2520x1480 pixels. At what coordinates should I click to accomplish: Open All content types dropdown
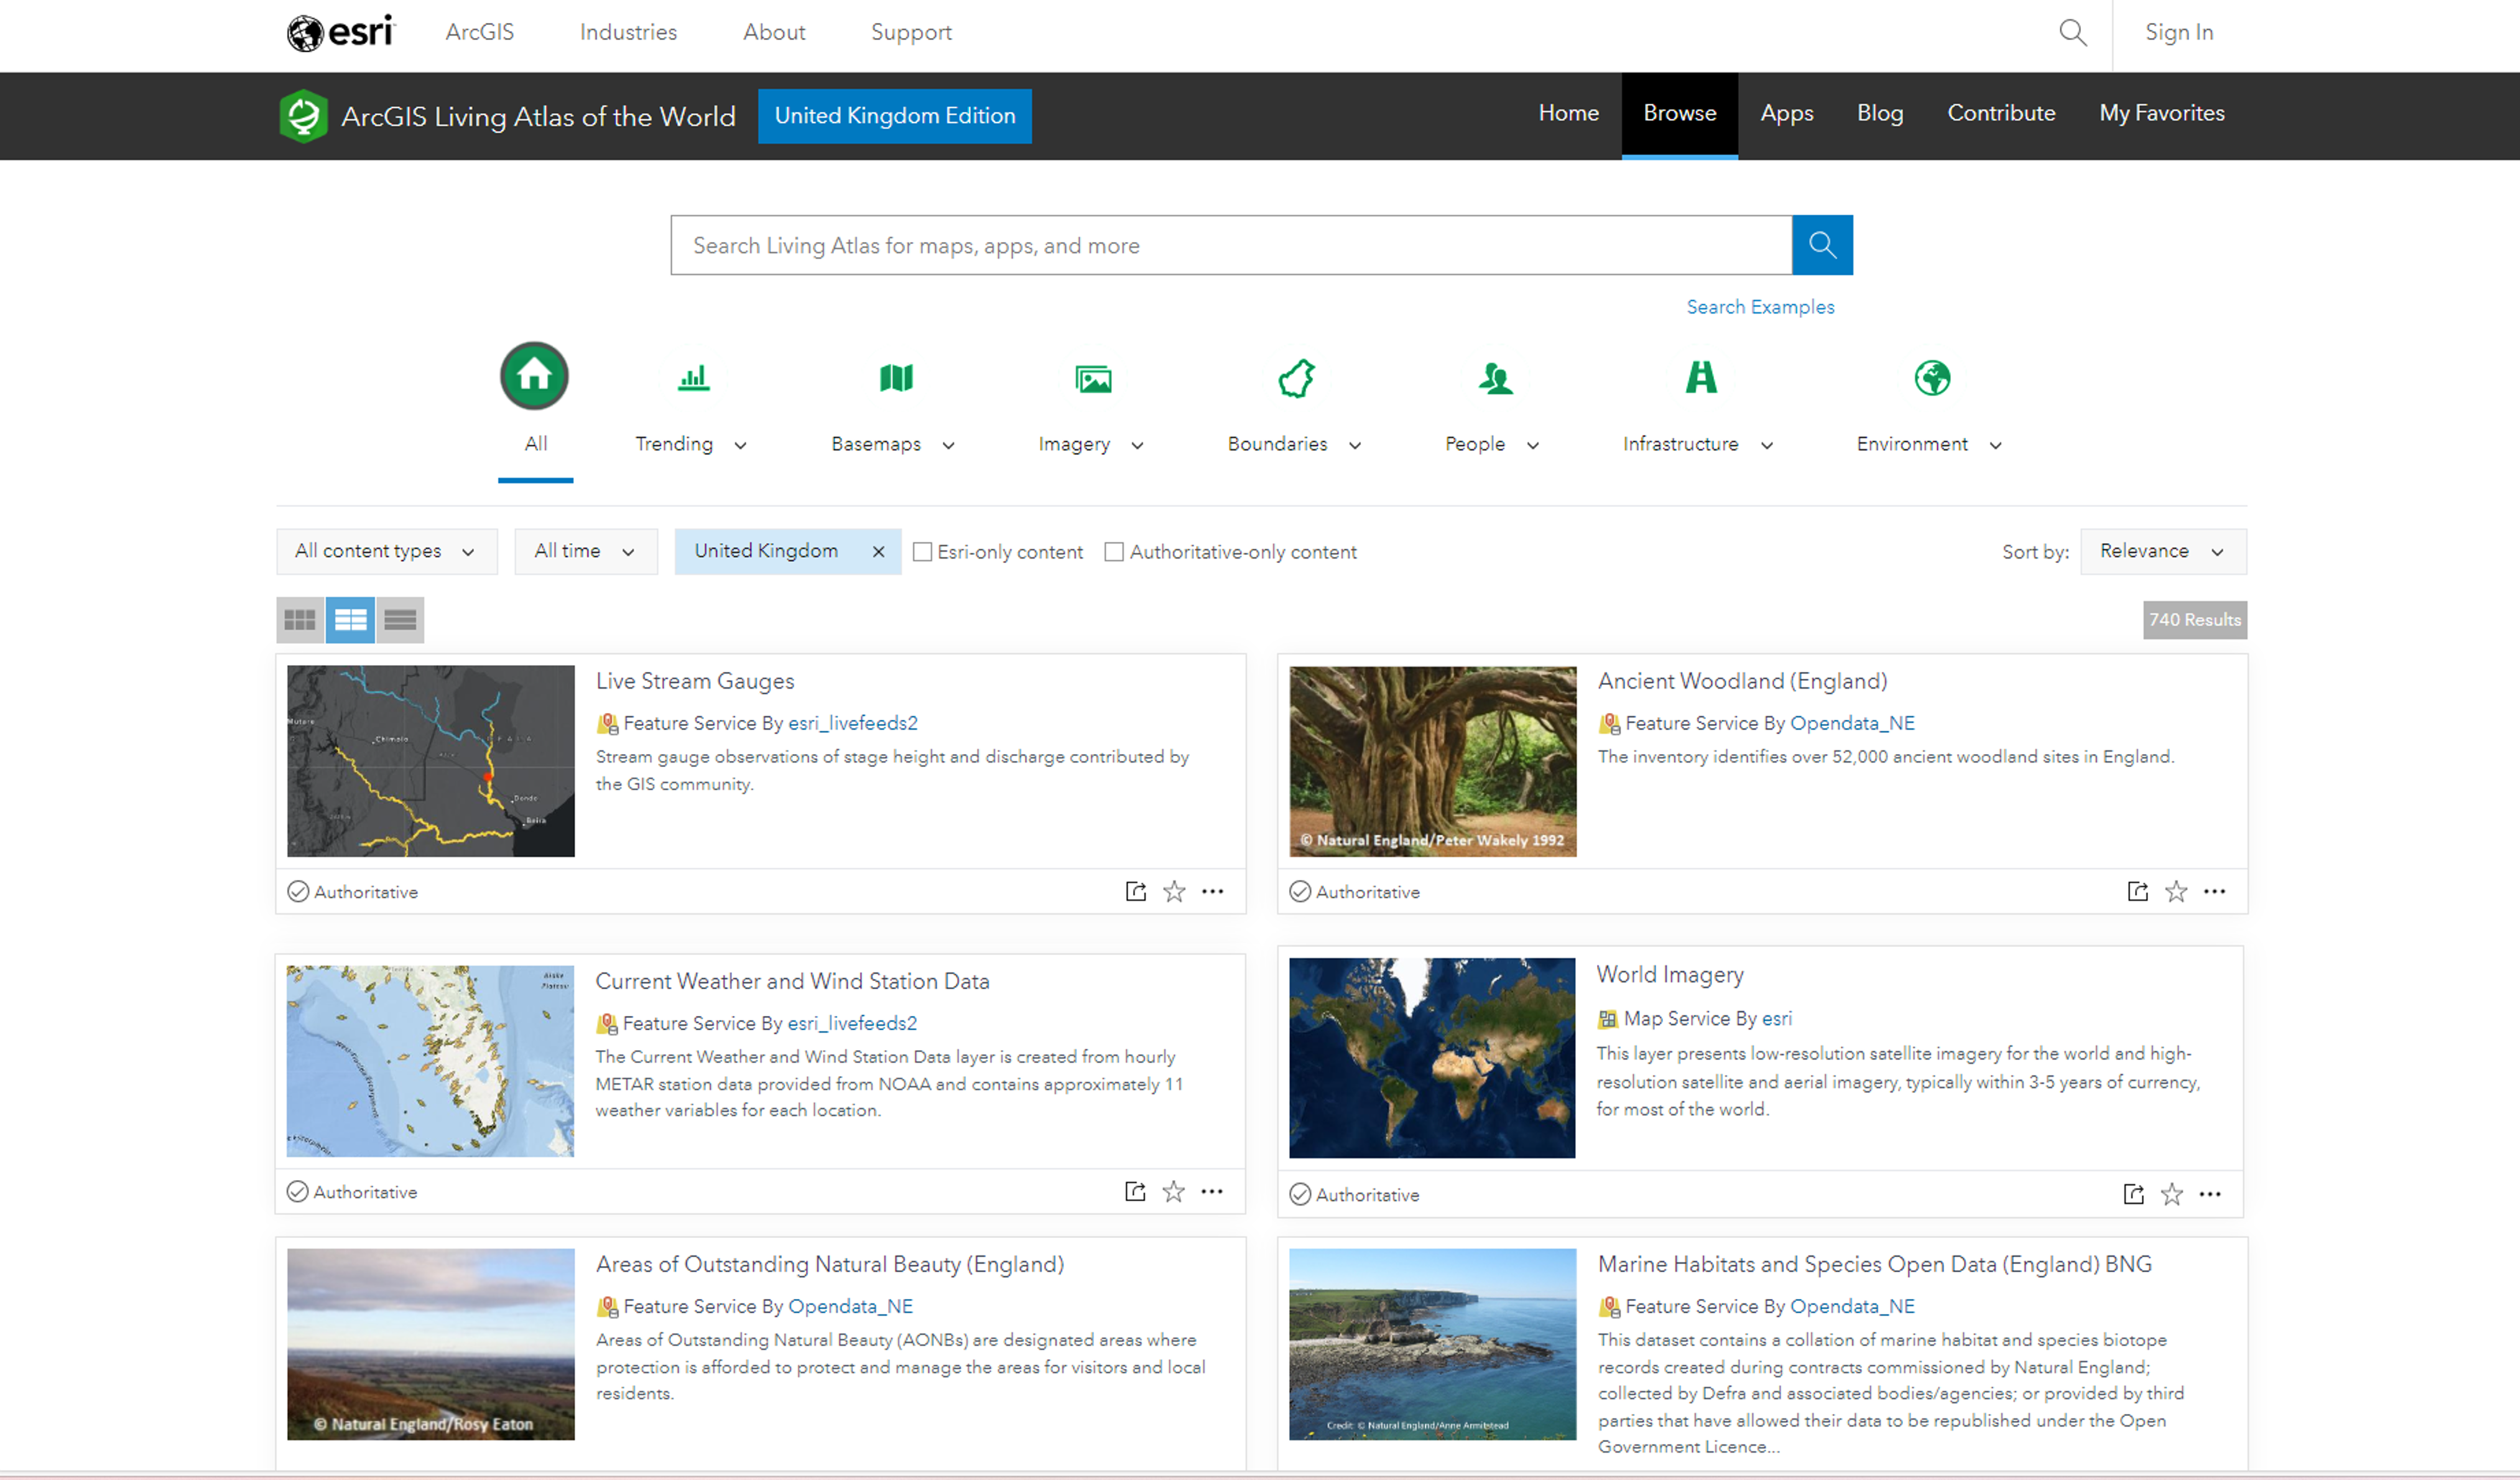386,551
